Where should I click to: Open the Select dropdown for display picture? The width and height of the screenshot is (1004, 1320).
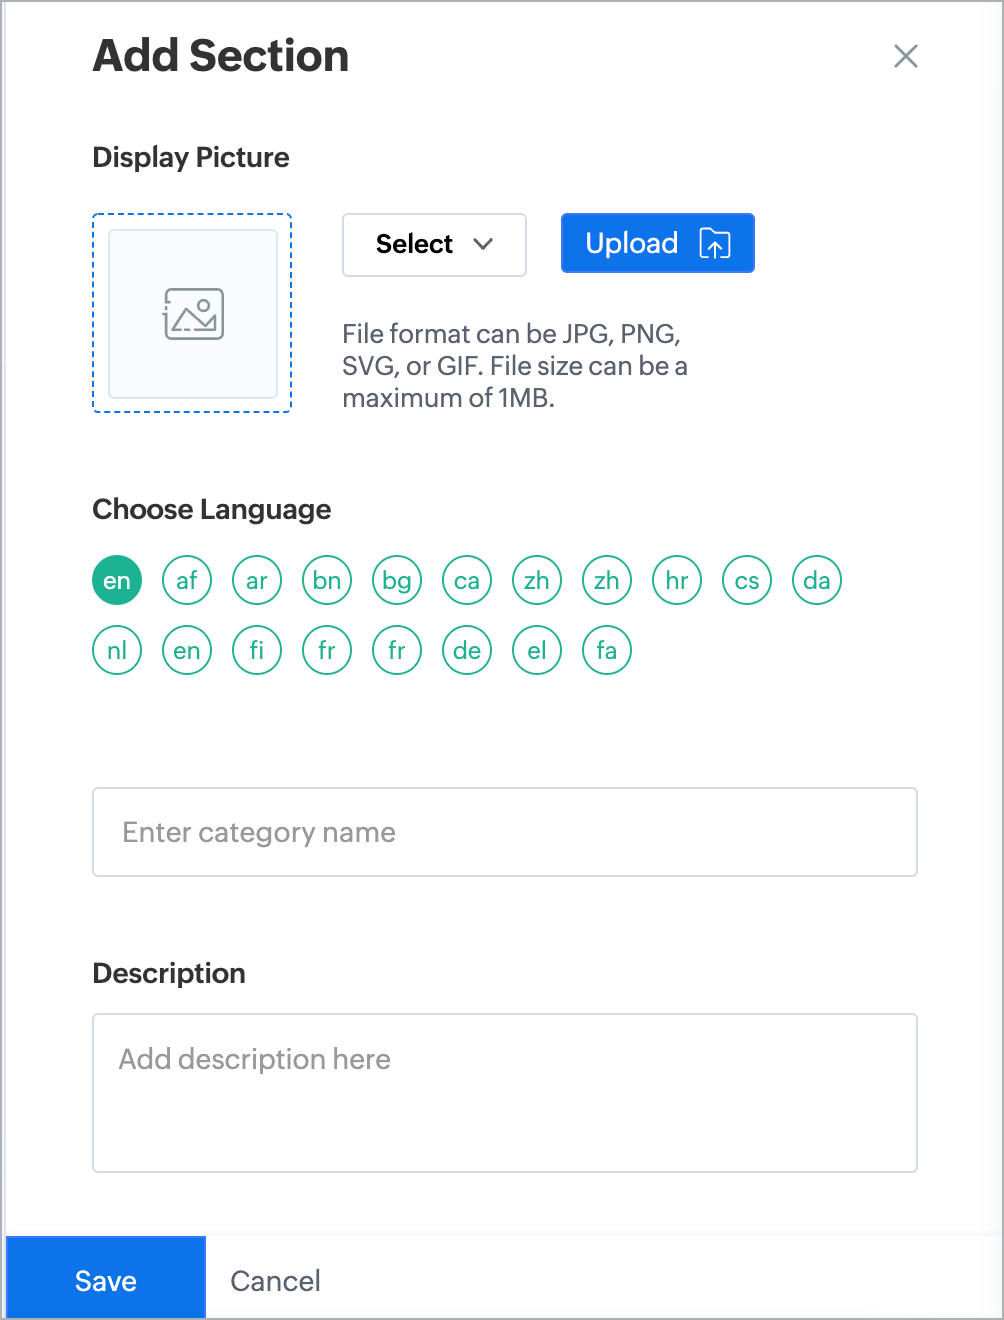434,244
